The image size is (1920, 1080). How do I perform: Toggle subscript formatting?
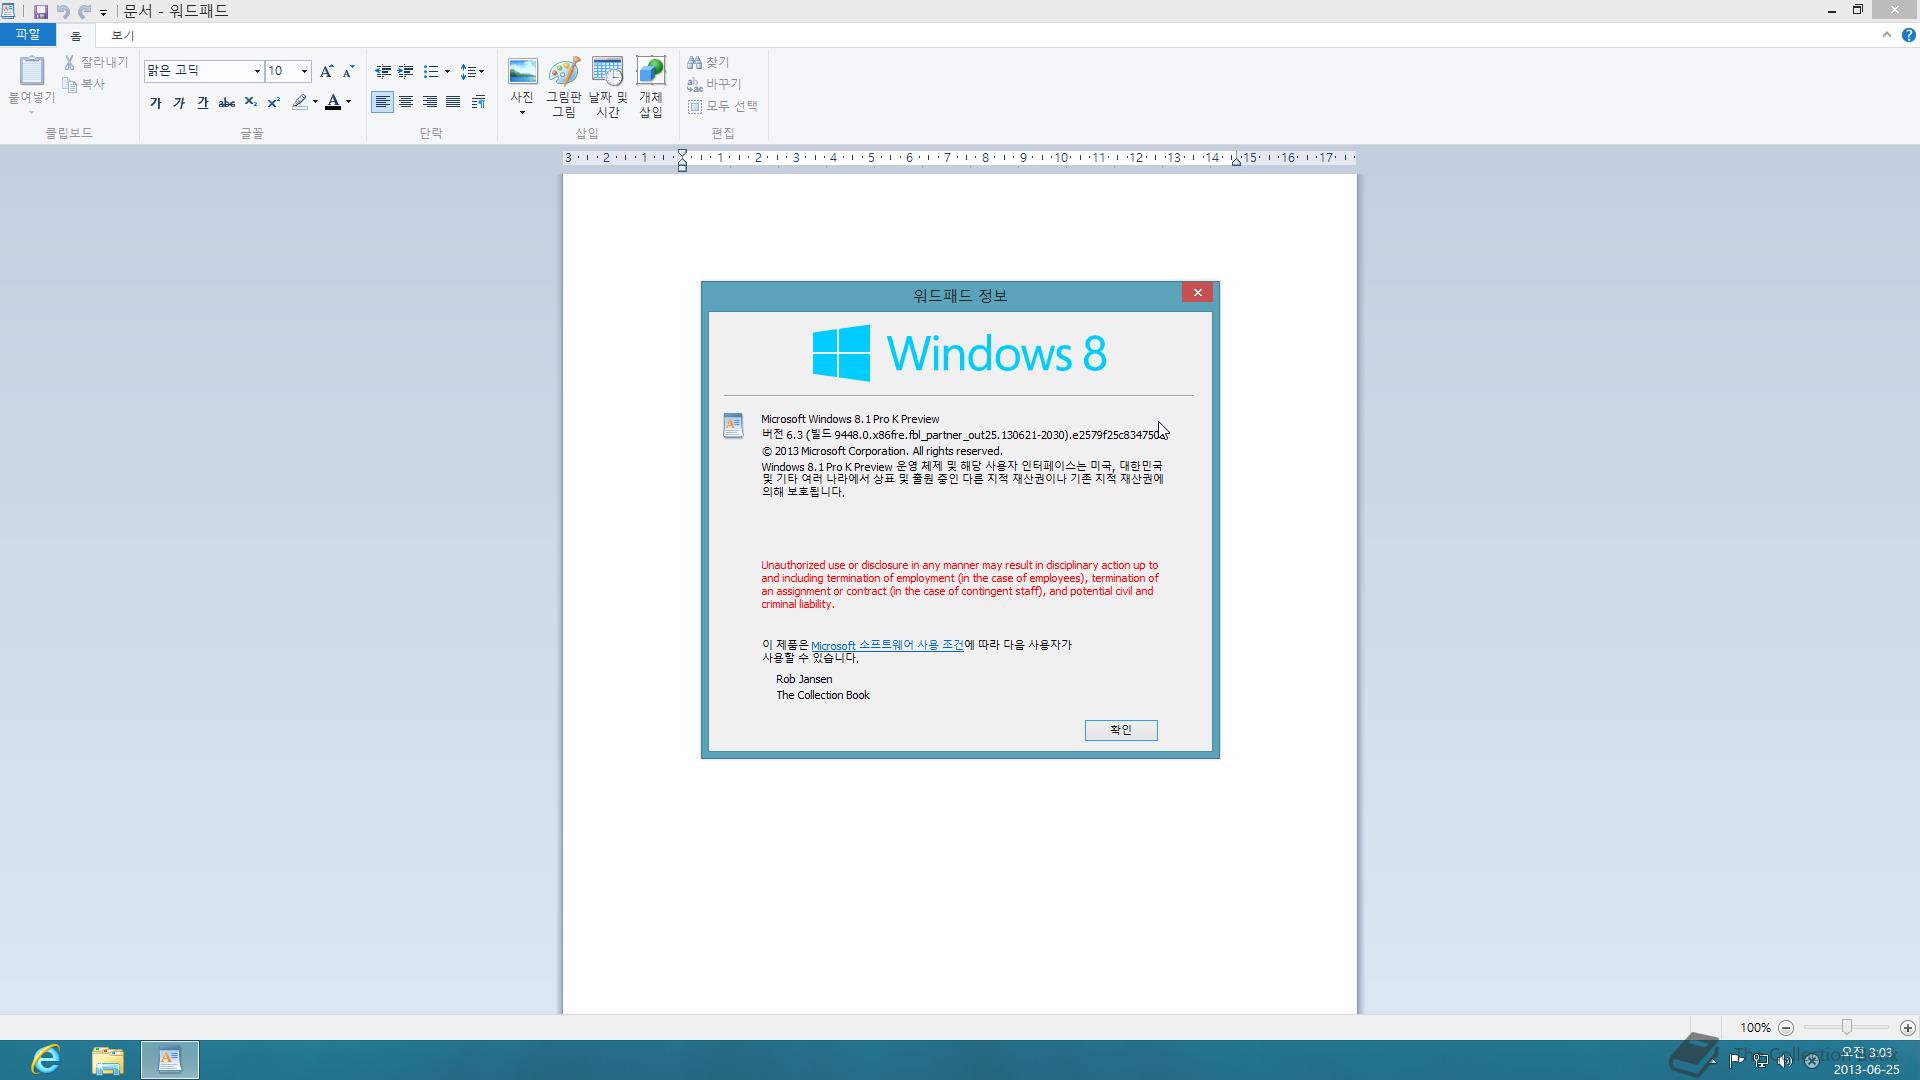pyautogui.click(x=251, y=102)
